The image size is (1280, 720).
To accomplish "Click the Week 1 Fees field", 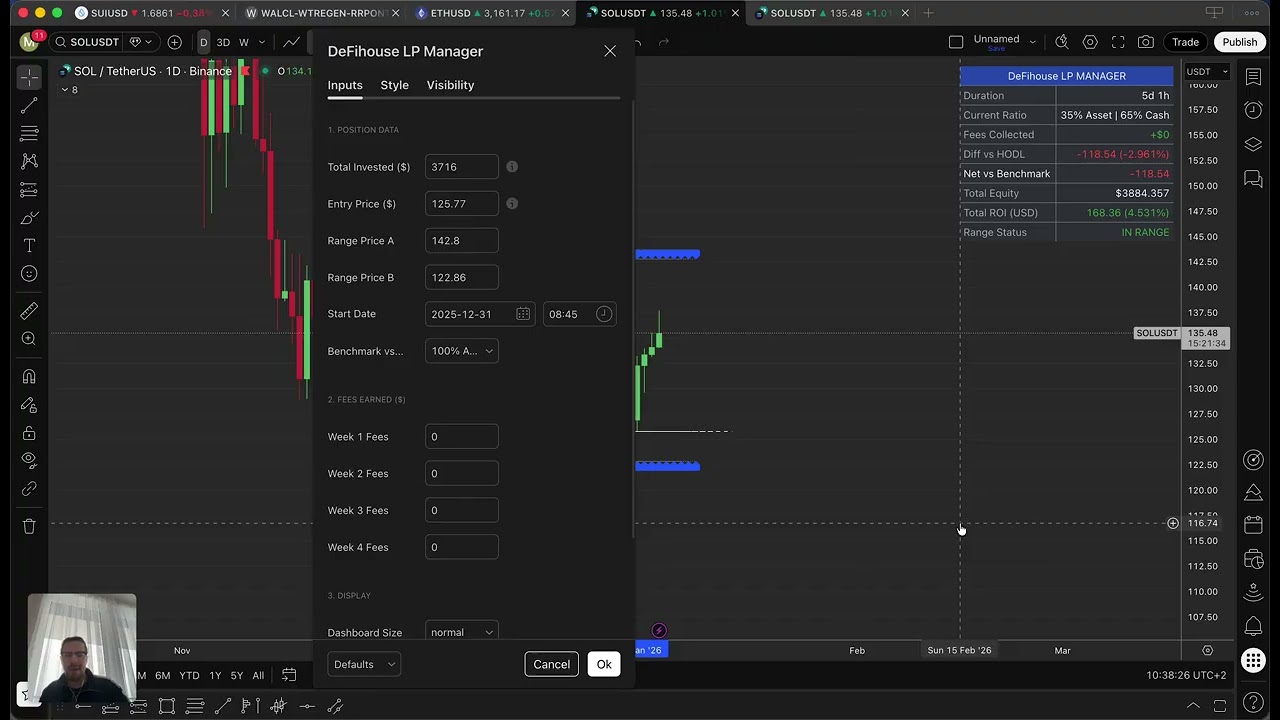I will click(461, 437).
